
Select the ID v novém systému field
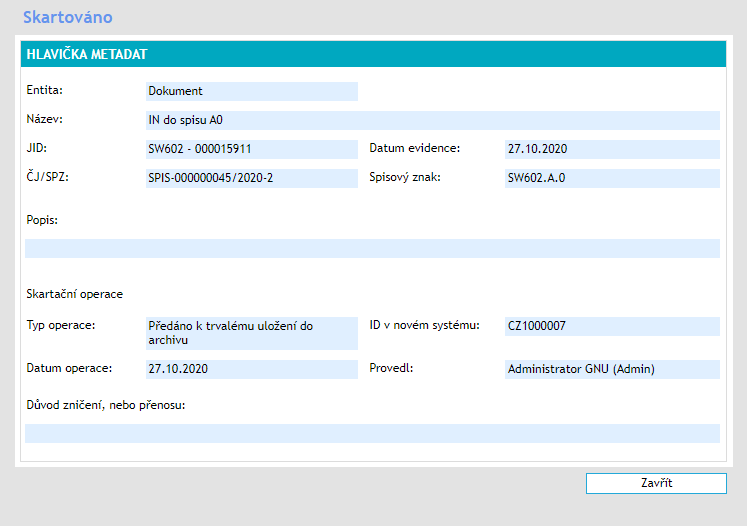pyautogui.click(x=612, y=326)
